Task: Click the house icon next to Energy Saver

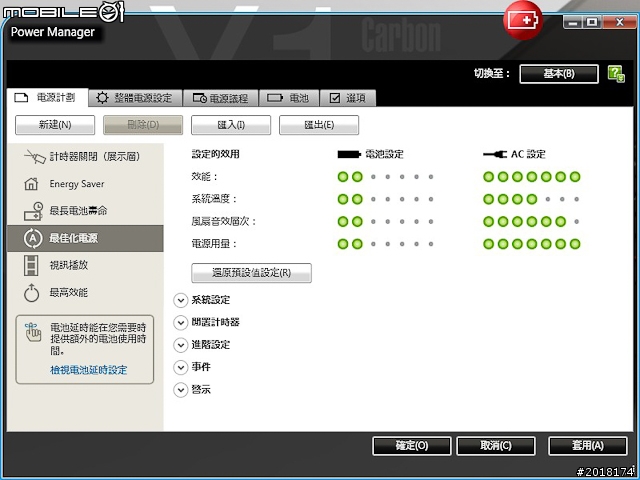Action: (31, 184)
